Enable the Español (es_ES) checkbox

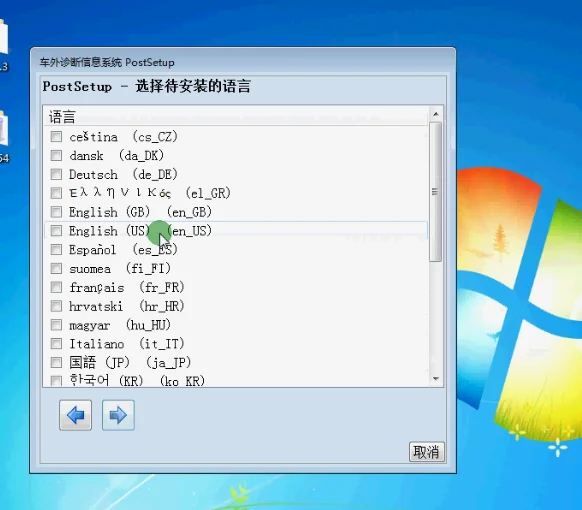coord(56,249)
